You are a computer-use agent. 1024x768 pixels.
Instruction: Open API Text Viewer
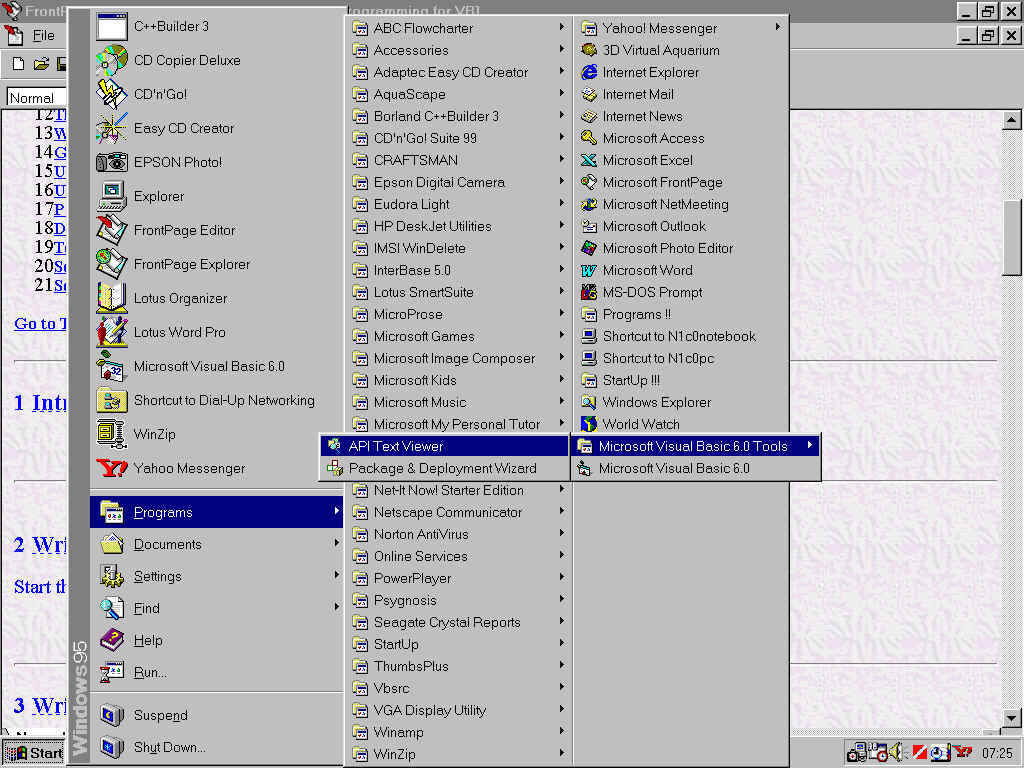pos(445,446)
